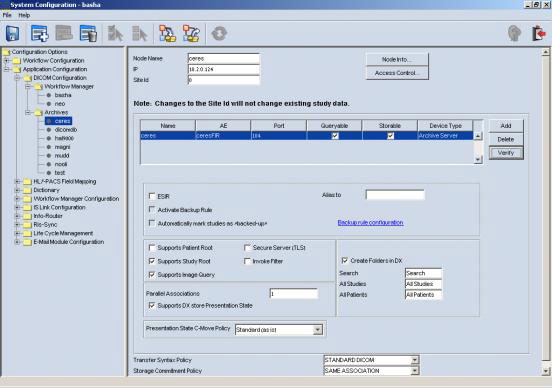Image resolution: width=552 pixels, height=388 pixels.
Task: Click the Info-Router folder icon
Action: click(x=28, y=216)
